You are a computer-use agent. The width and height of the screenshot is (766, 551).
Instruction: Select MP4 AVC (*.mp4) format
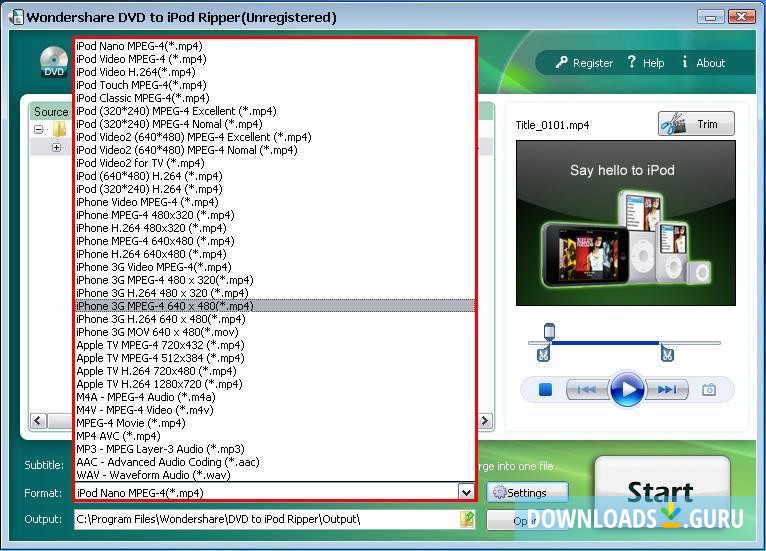point(275,436)
